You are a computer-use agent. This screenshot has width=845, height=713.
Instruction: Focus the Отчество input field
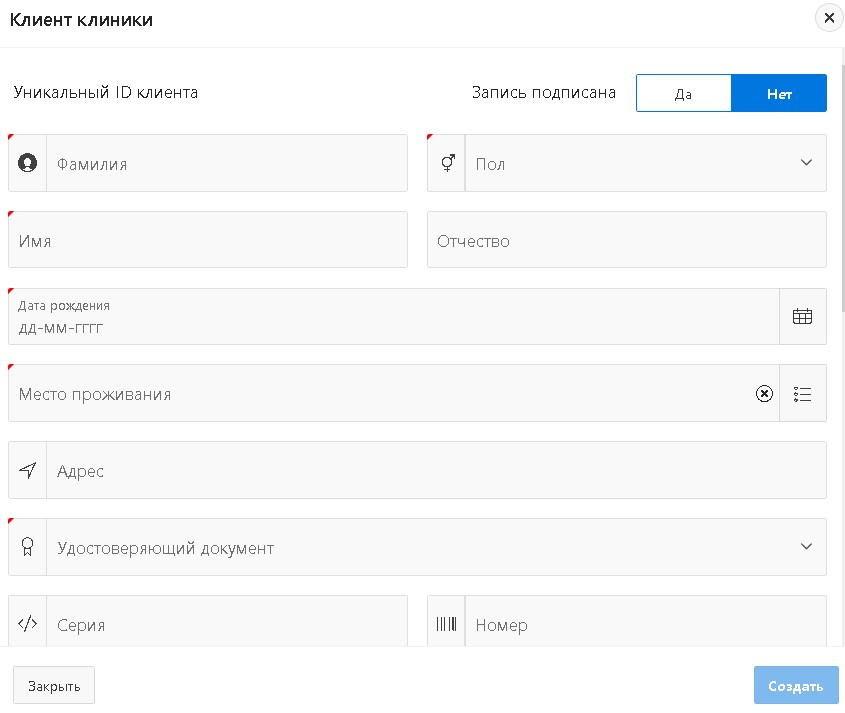pyautogui.click(x=626, y=241)
